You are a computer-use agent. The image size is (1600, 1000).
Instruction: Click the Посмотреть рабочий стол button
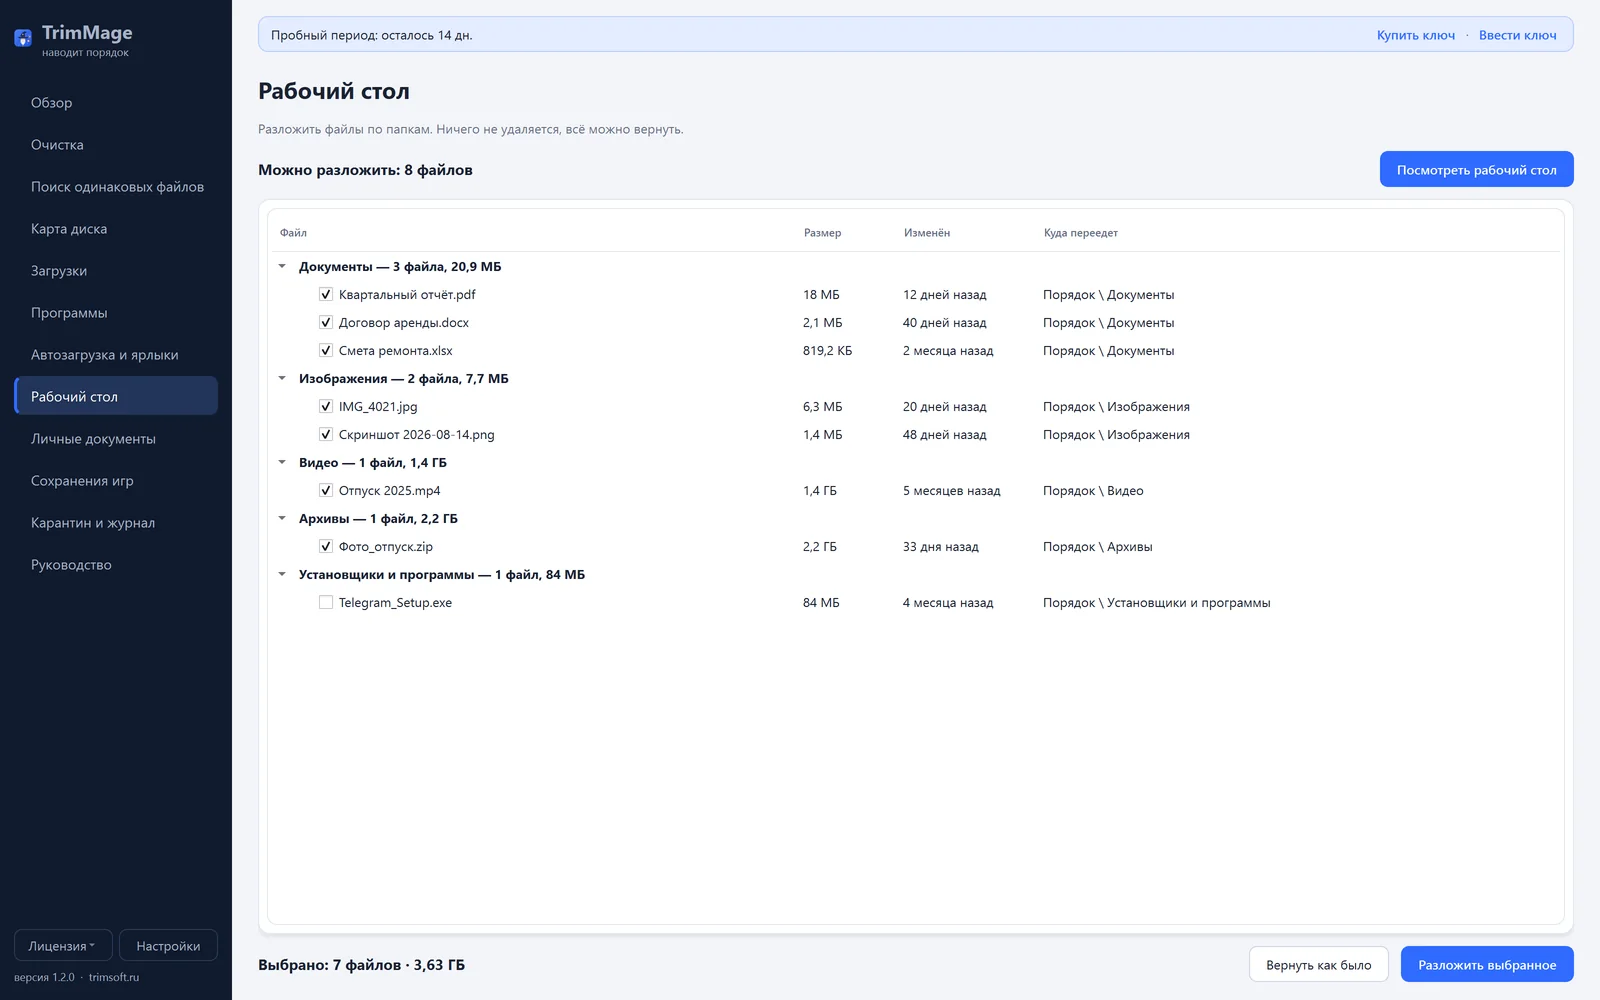[1476, 169]
